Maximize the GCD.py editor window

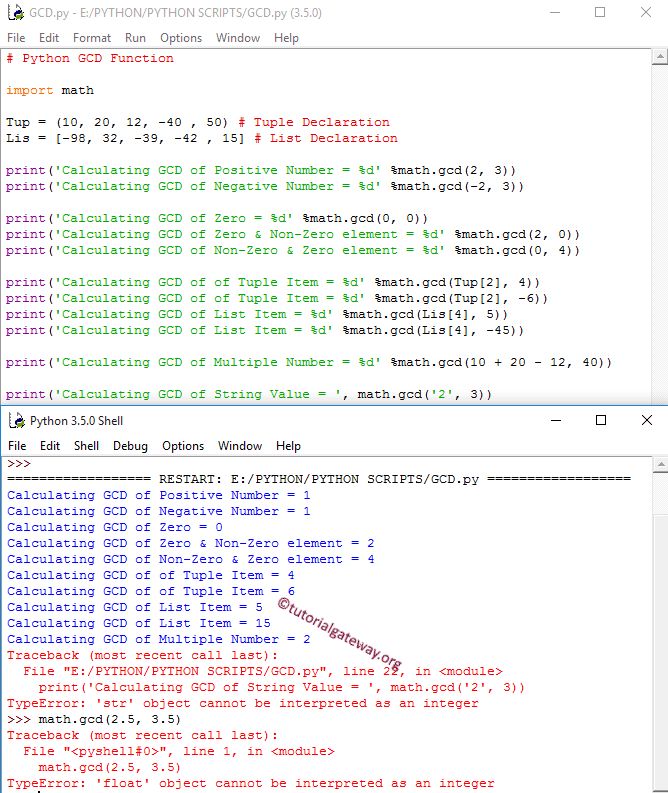[x=600, y=12]
